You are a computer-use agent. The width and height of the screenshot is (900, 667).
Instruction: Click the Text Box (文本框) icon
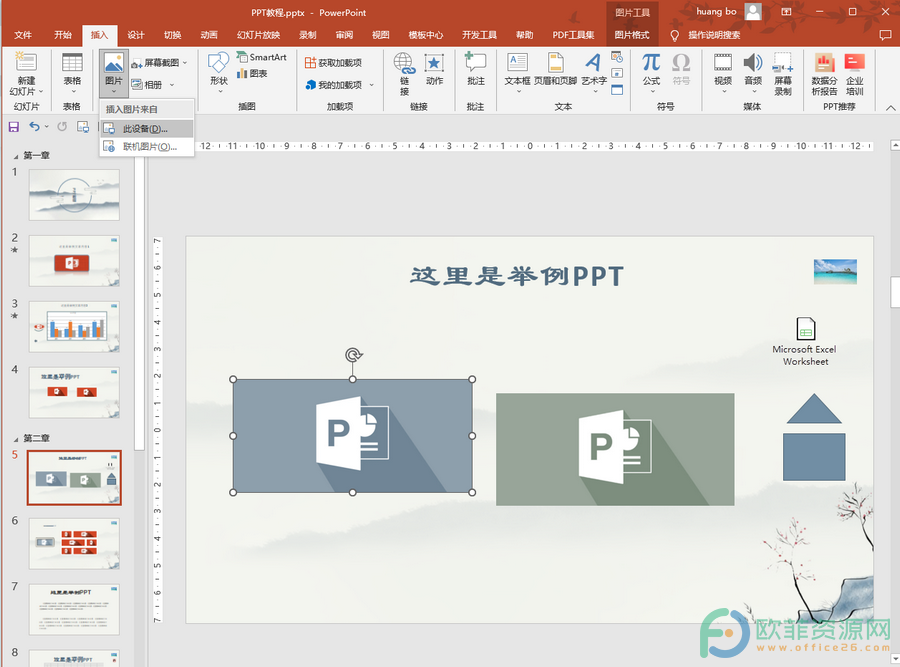tap(517, 62)
